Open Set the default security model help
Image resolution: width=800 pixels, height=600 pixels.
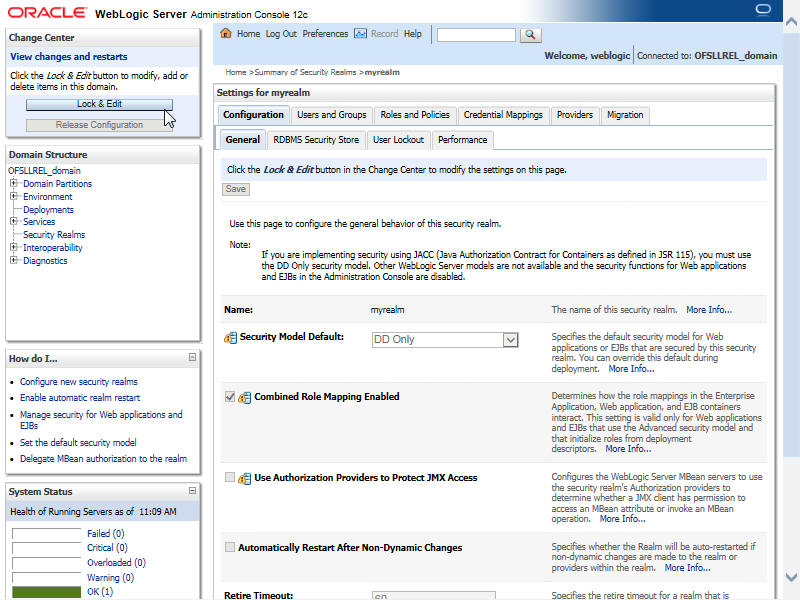[78, 442]
